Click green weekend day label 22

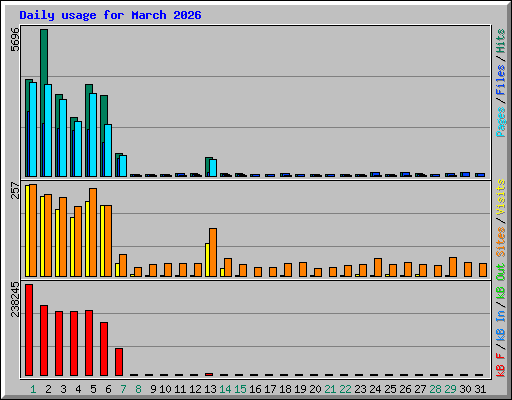pyautogui.click(x=345, y=389)
